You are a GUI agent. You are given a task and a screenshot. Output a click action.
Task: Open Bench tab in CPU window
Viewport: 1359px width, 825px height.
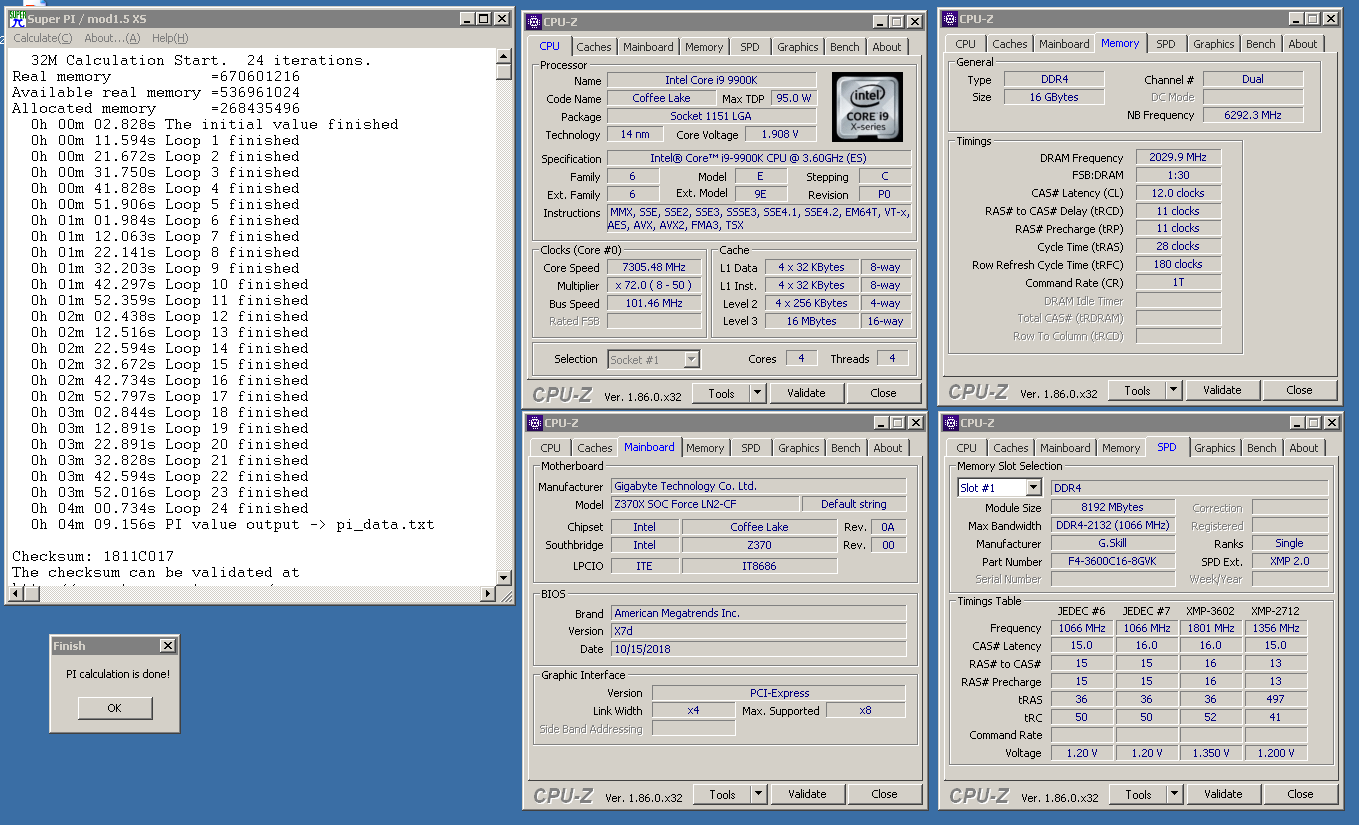845,47
